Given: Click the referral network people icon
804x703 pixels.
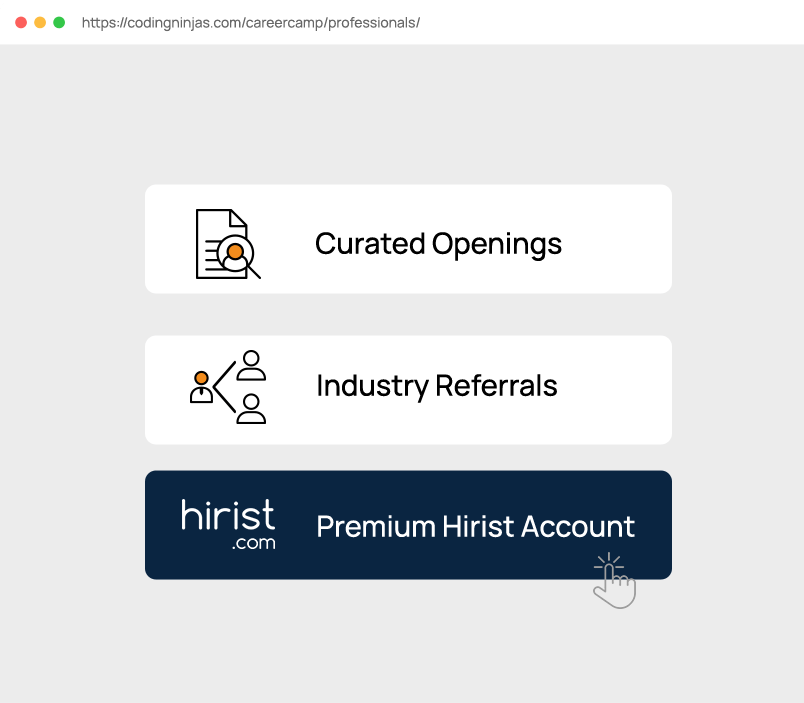Looking at the screenshot, I should 228,387.
